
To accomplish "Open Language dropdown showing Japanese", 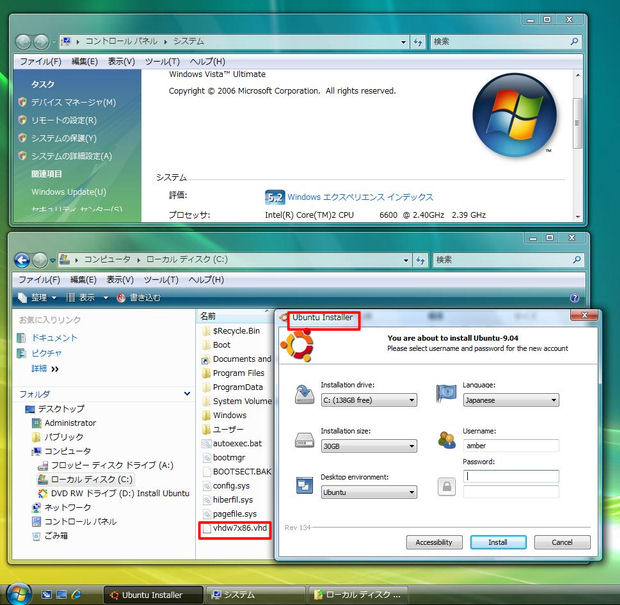I will coord(511,400).
